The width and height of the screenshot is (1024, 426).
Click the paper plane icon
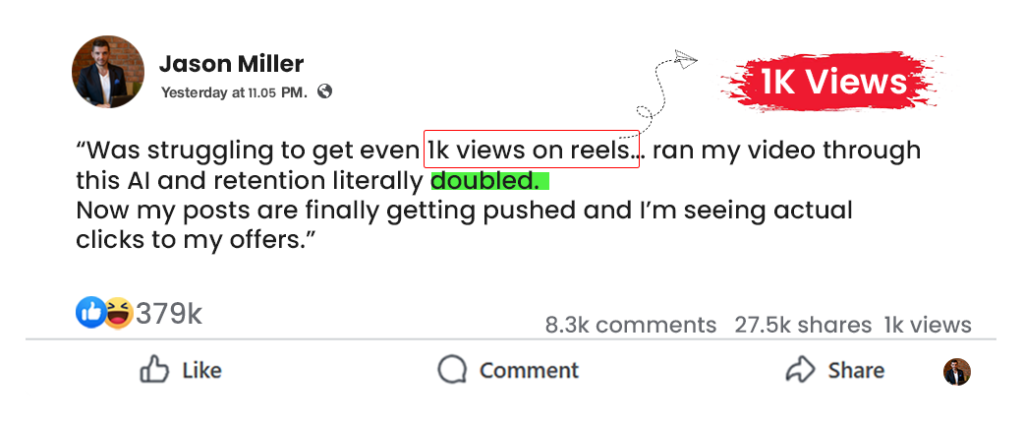685,60
